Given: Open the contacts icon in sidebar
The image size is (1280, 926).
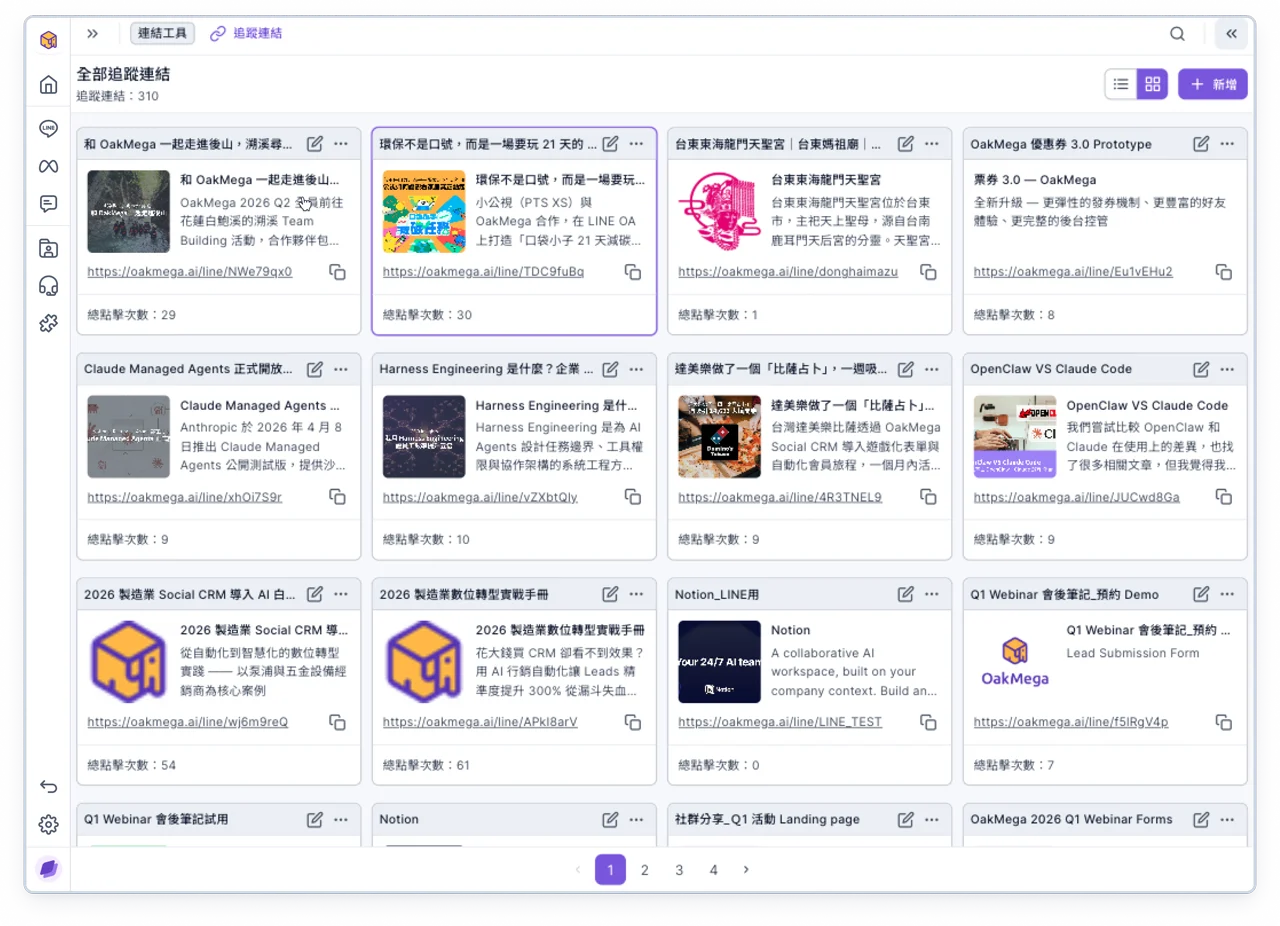Looking at the screenshot, I should [x=48, y=248].
